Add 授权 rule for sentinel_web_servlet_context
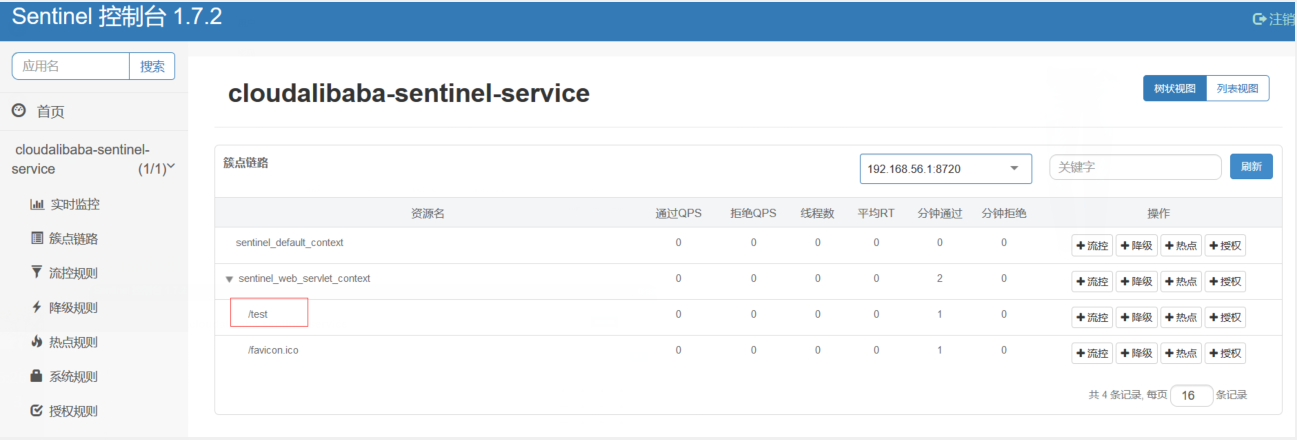 (x=1225, y=281)
